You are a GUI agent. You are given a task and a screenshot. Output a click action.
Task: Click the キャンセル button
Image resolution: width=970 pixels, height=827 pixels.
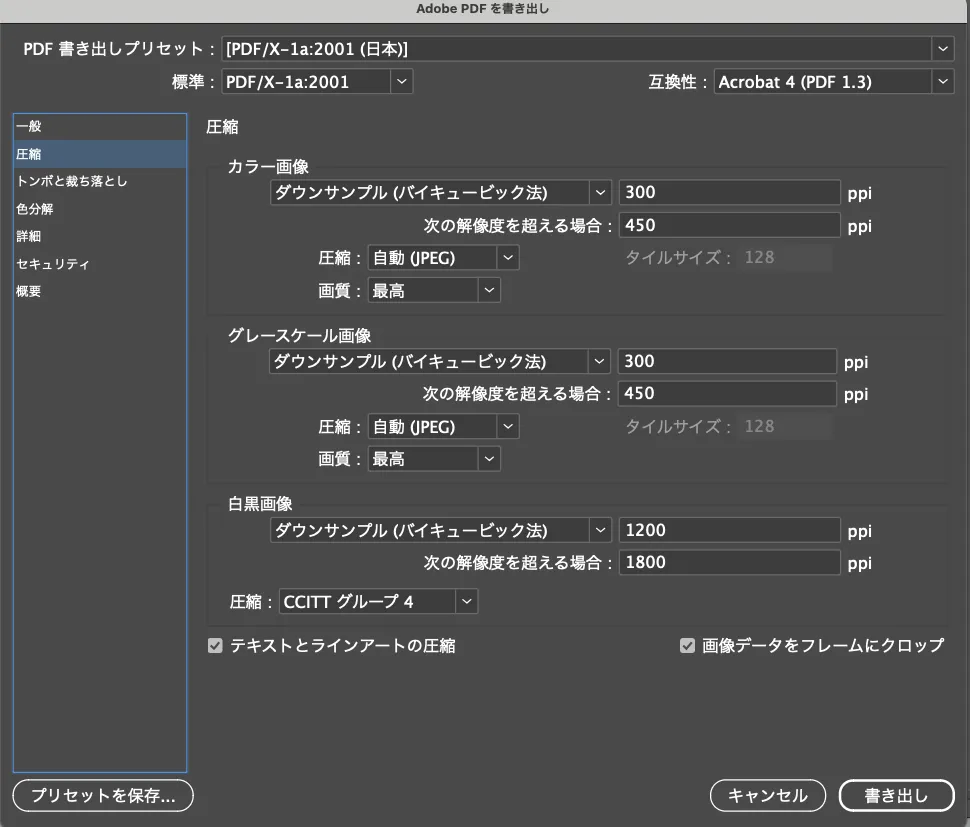point(767,796)
